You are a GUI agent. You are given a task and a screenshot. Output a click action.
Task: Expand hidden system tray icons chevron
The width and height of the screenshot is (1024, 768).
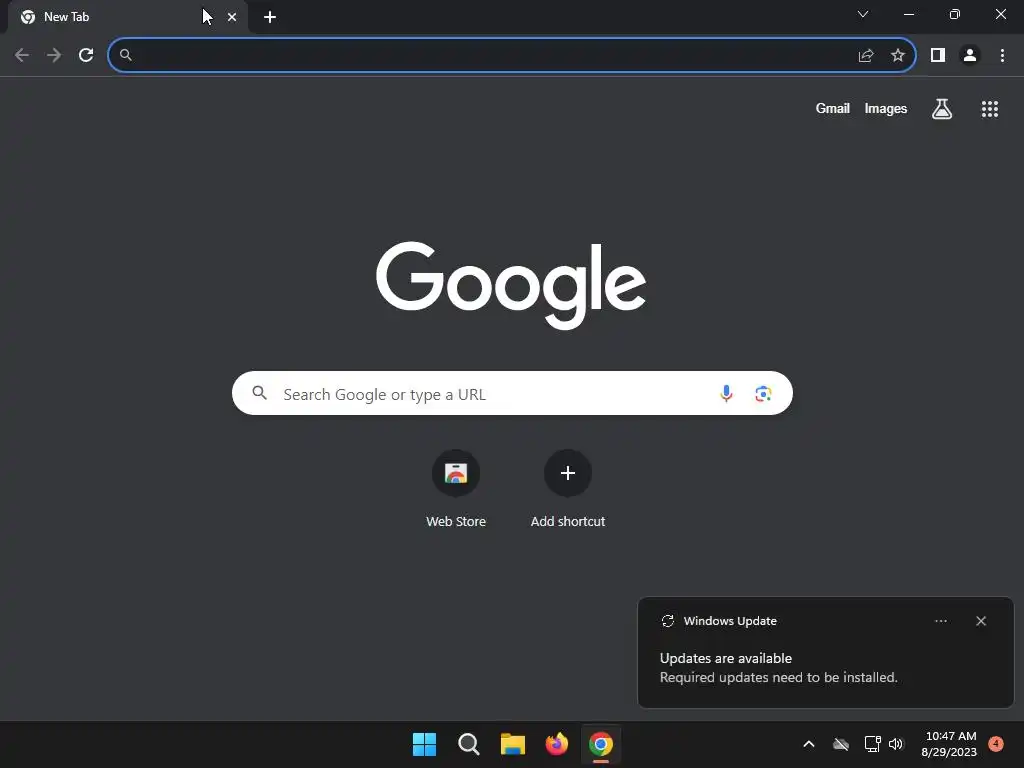808,744
